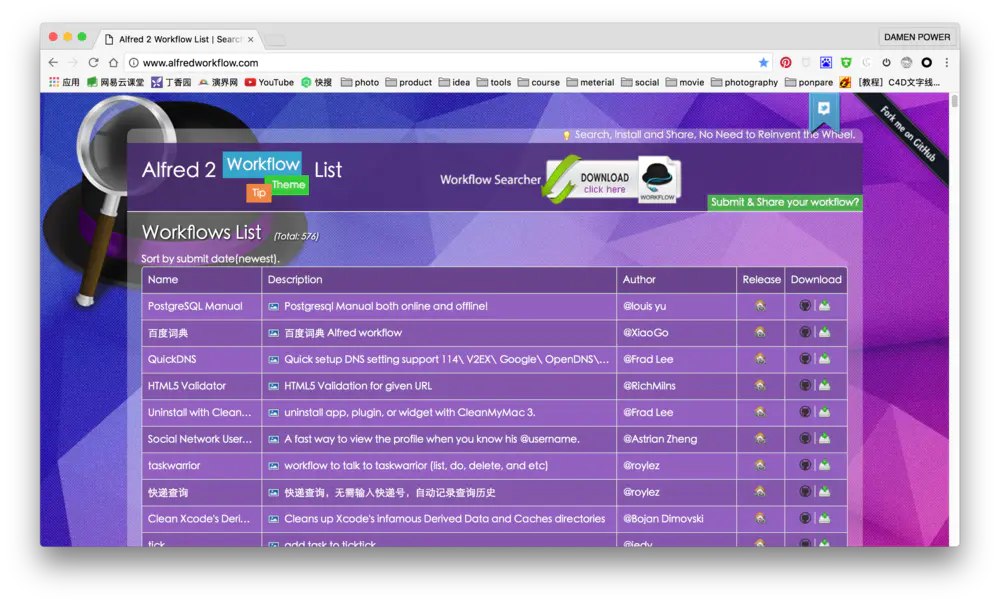The height and width of the screenshot is (604, 1000).
Task: Close the Alfred 2 Workflow List tab
Action: click(x=251, y=40)
